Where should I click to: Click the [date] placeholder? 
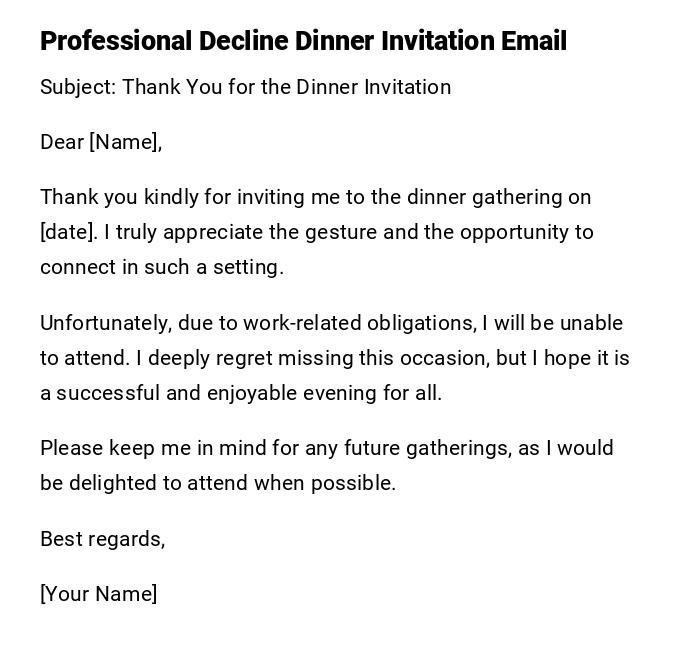68,232
